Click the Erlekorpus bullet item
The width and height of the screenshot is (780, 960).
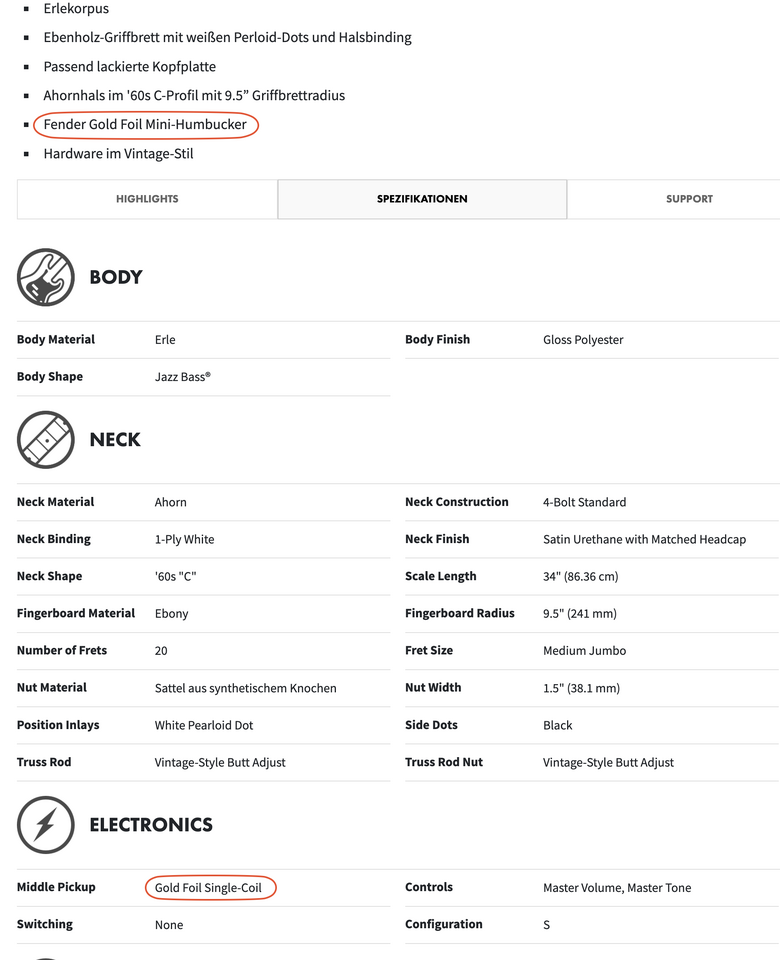coord(76,9)
